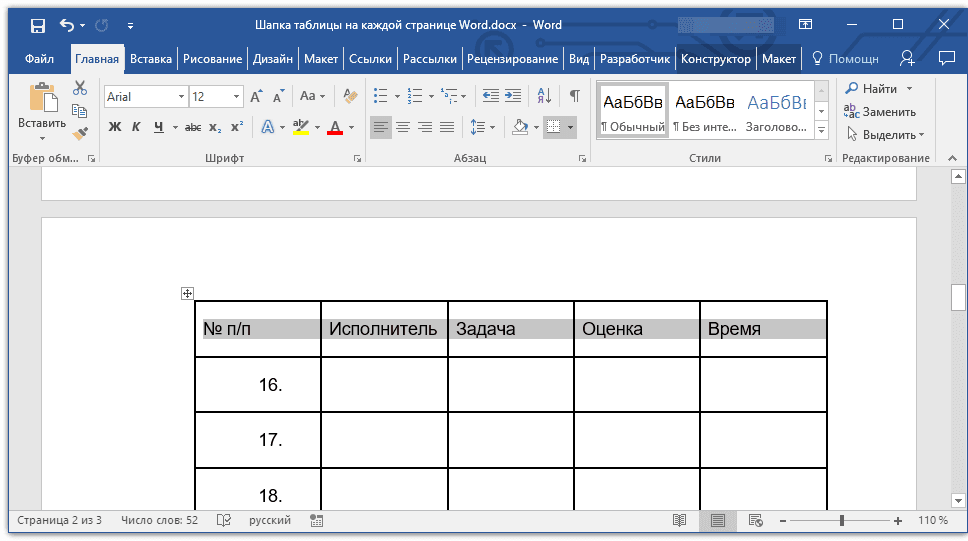The height and width of the screenshot is (541, 968).
Task: Sort table with the A-Я sort icon
Action: click(544, 97)
